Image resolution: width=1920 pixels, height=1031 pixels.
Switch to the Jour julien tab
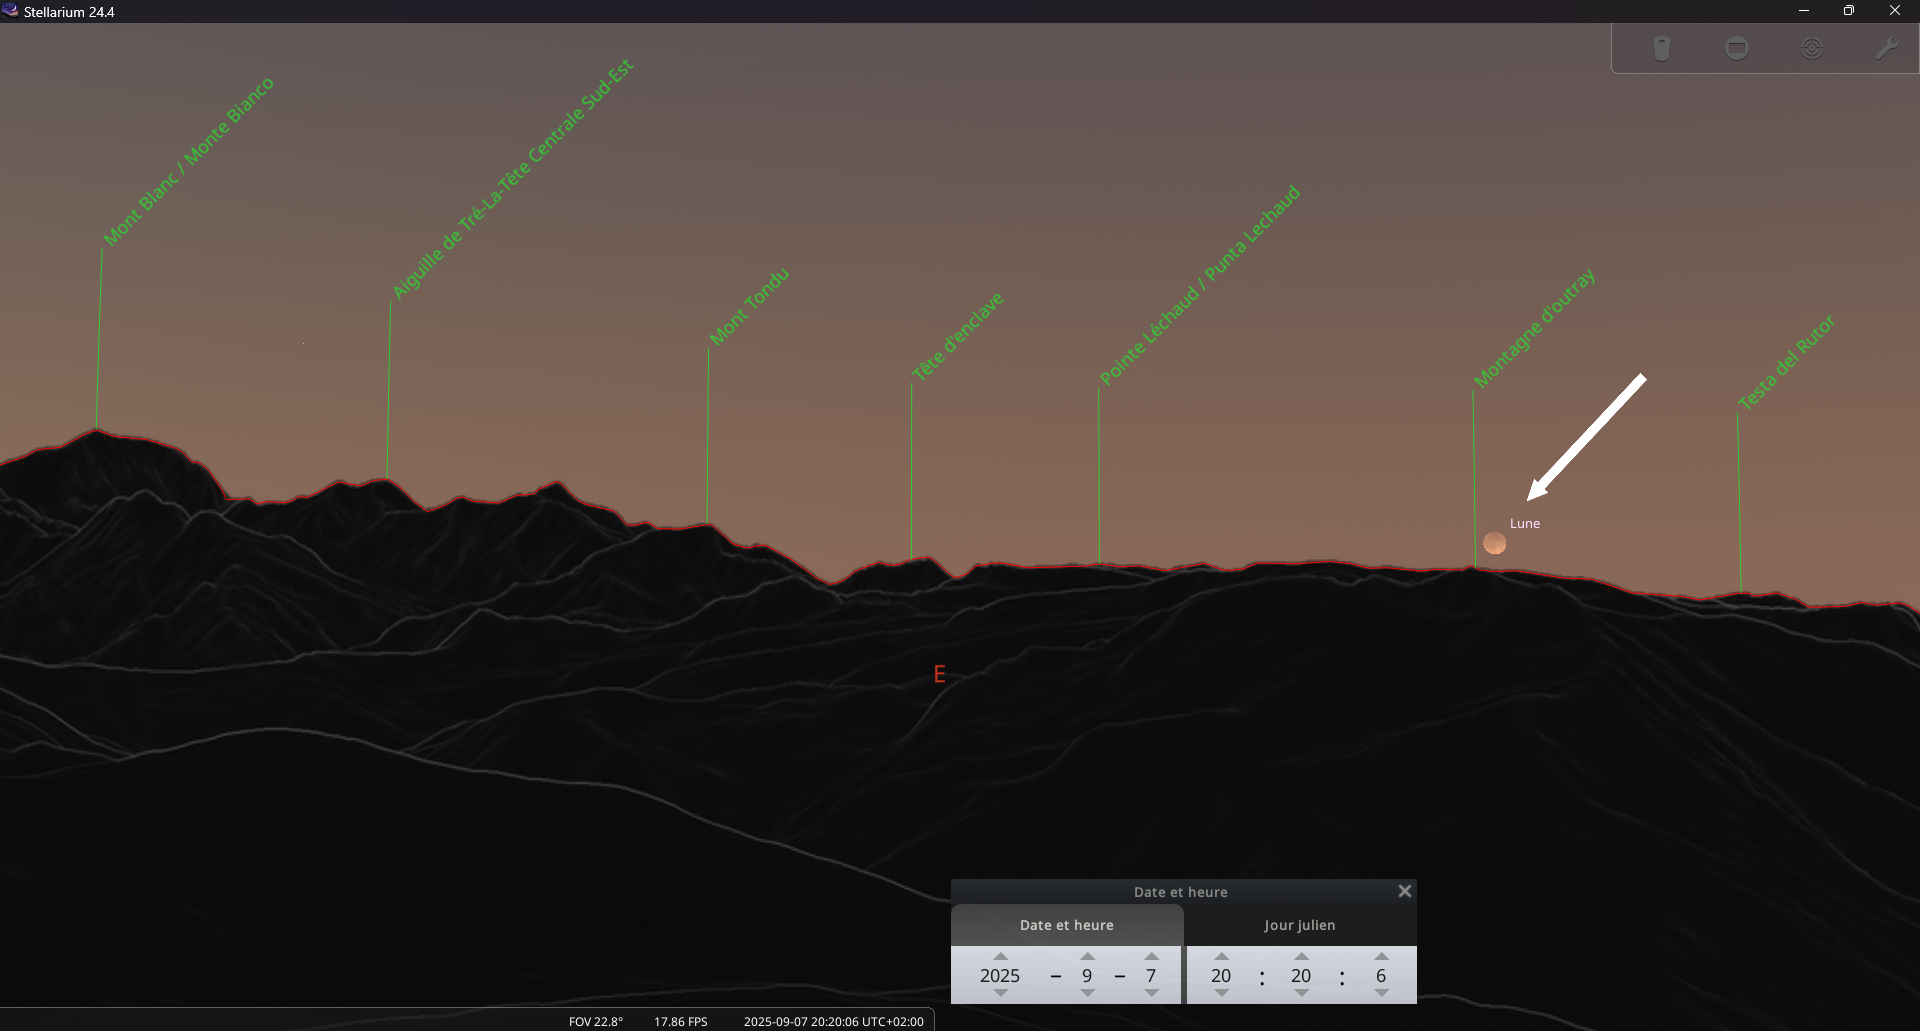click(1300, 925)
